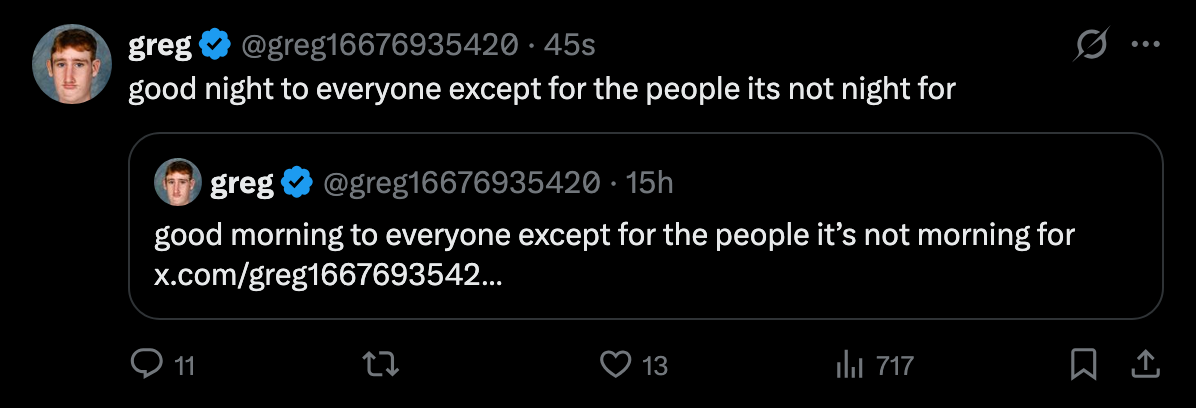The height and width of the screenshot is (408, 1196).
Task: Click the small avatar in quoted tweet
Action: pyautogui.click(x=179, y=183)
